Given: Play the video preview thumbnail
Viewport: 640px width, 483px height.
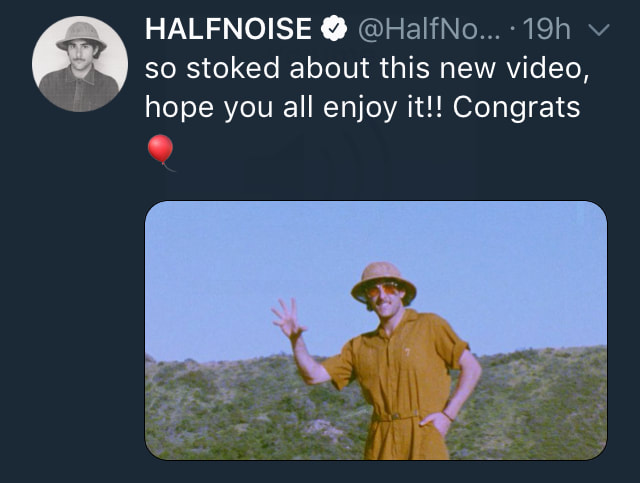Looking at the screenshot, I should point(376,330).
